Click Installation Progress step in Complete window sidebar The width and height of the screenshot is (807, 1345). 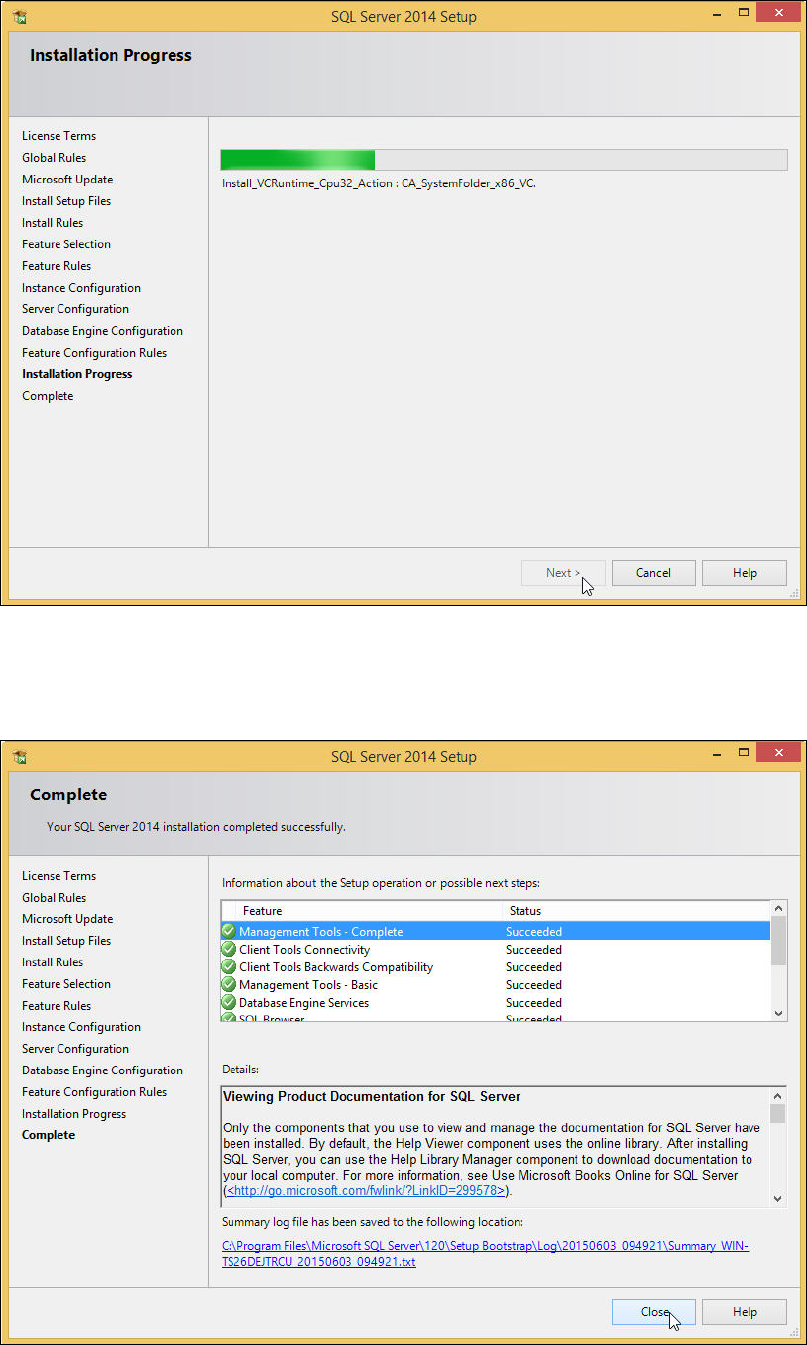74,1114
